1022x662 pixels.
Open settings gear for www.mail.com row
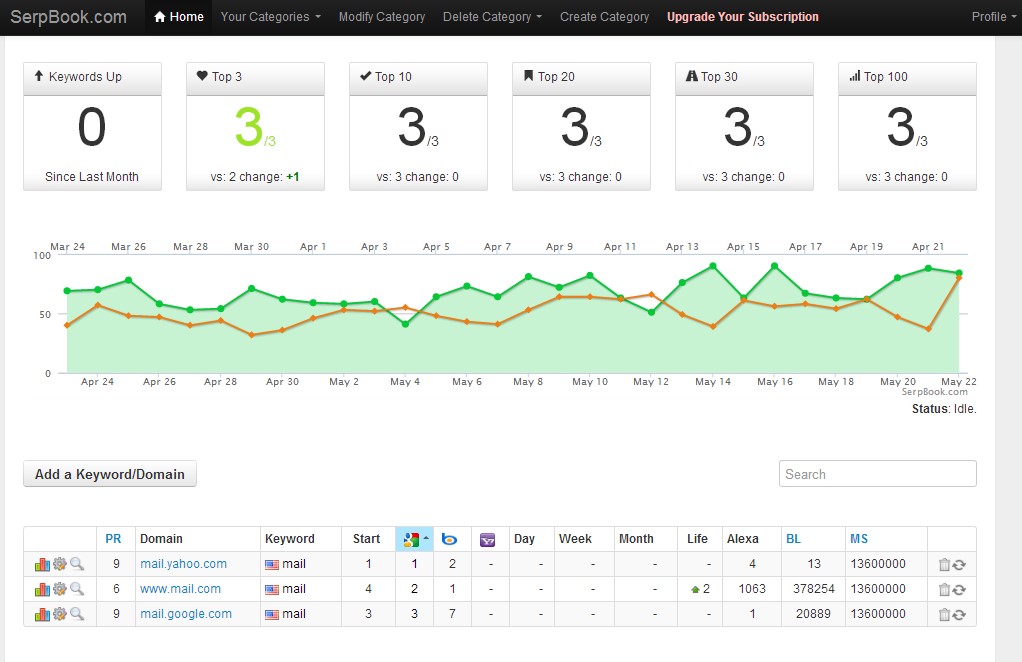(x=59, y=589)
